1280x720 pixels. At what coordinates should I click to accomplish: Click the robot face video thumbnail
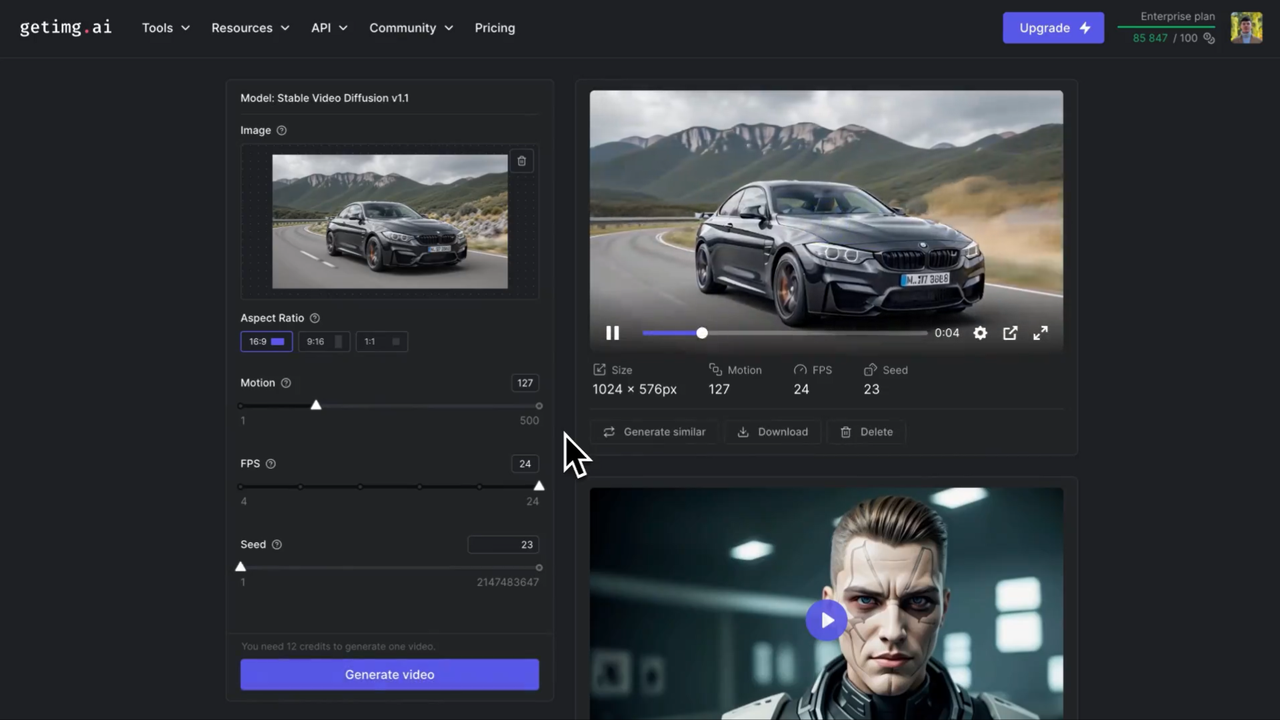pos(827,620)
